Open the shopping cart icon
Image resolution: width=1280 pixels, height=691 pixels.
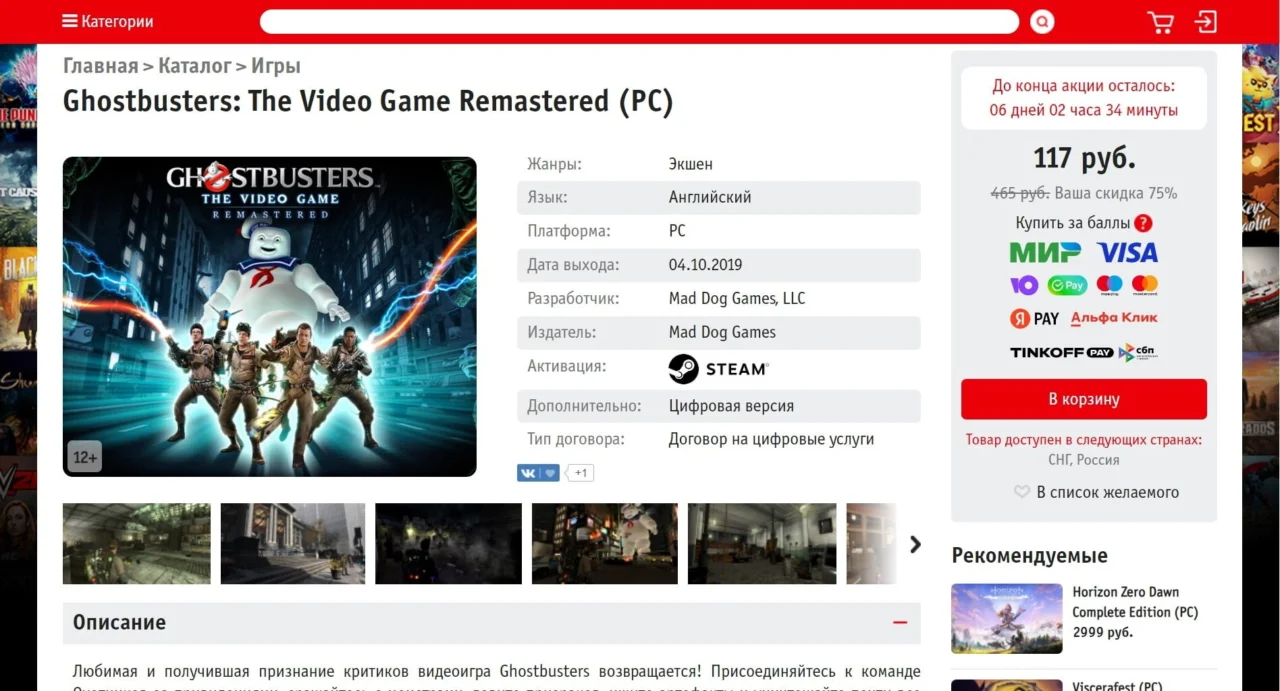[x=1160, y=22]
